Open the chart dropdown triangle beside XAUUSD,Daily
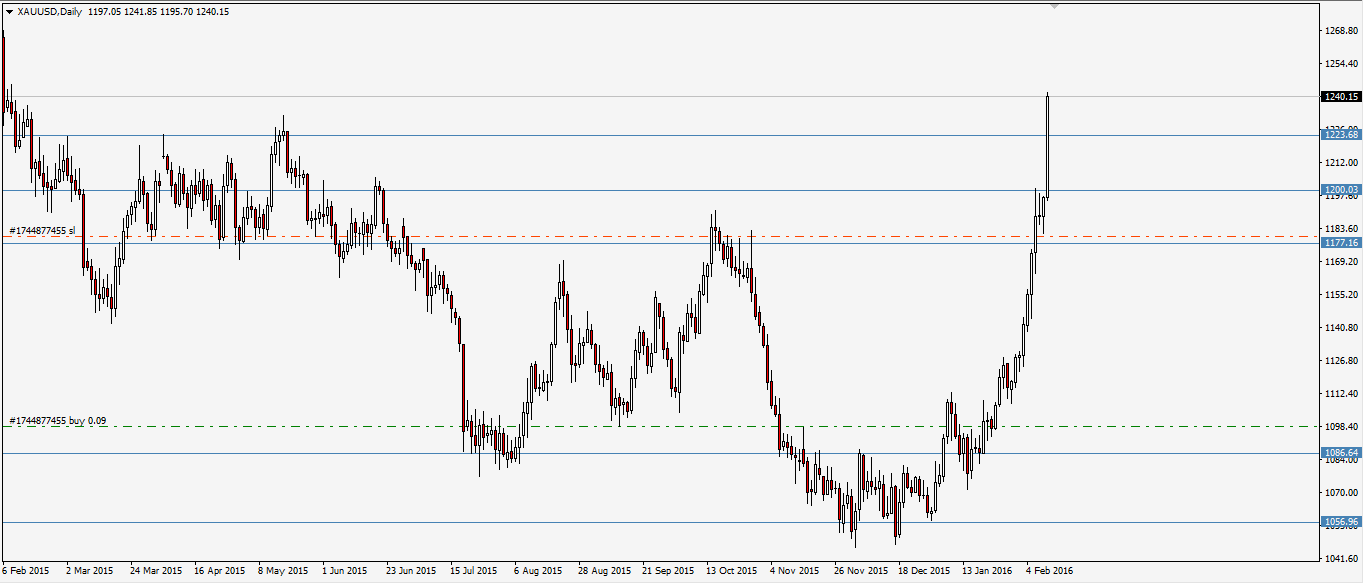The height and width of the screenshot is (583, 1363). pos(9,11)
